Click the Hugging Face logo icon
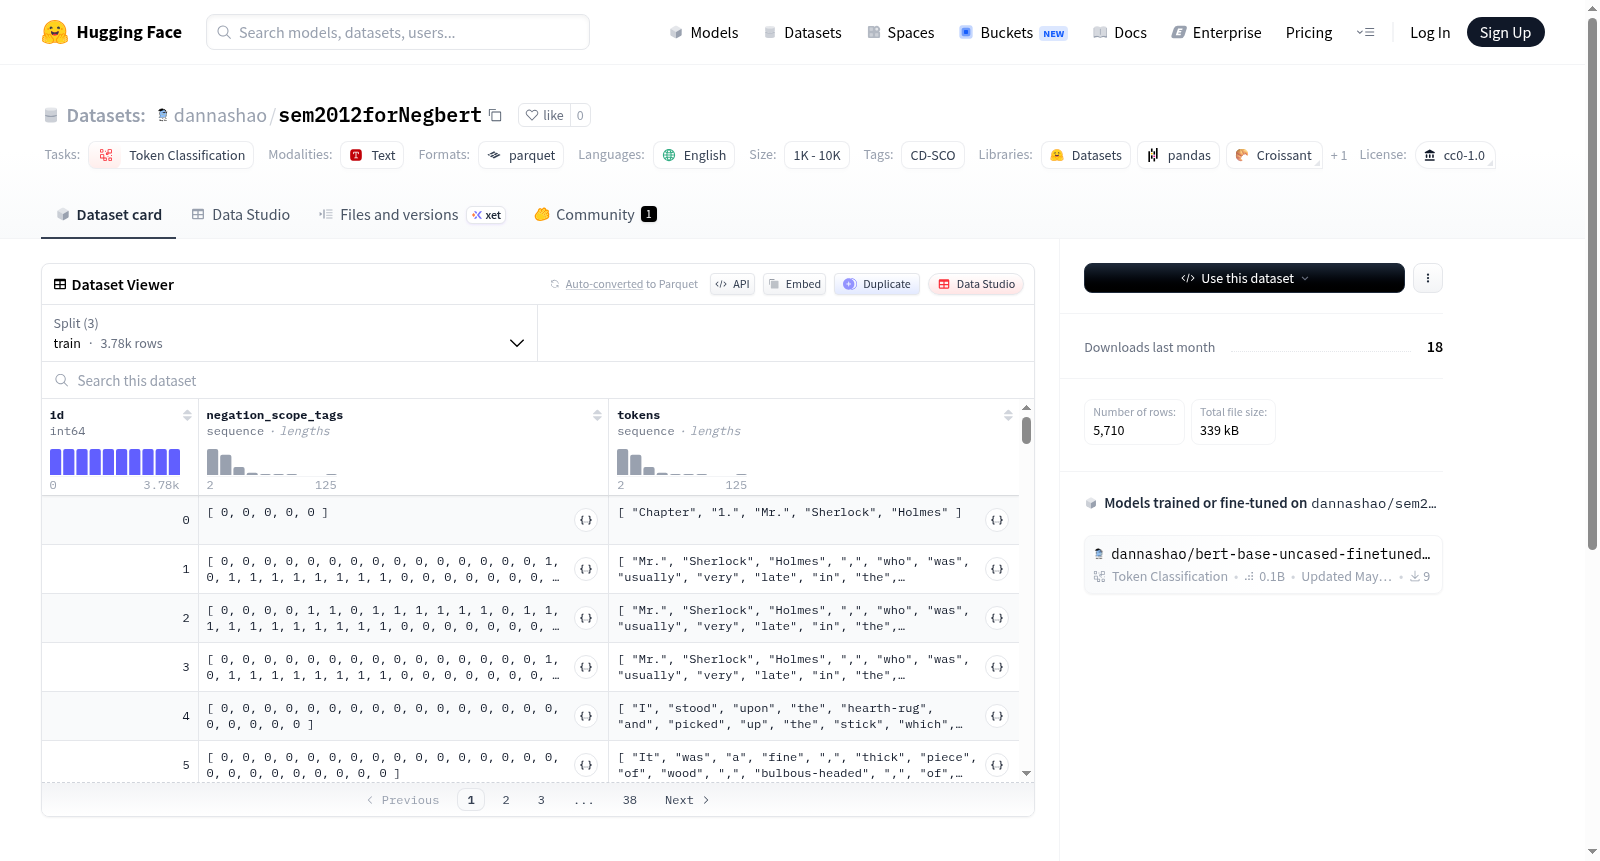 coord(55,32)
